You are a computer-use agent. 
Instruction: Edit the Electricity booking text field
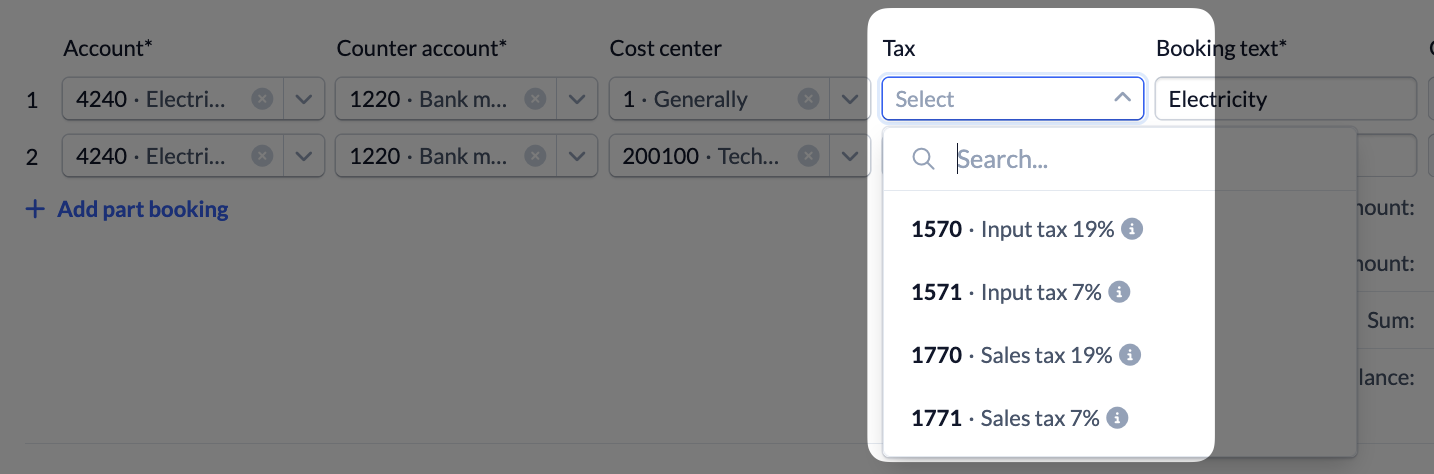pyautogui.click(x=1285, y=99)
